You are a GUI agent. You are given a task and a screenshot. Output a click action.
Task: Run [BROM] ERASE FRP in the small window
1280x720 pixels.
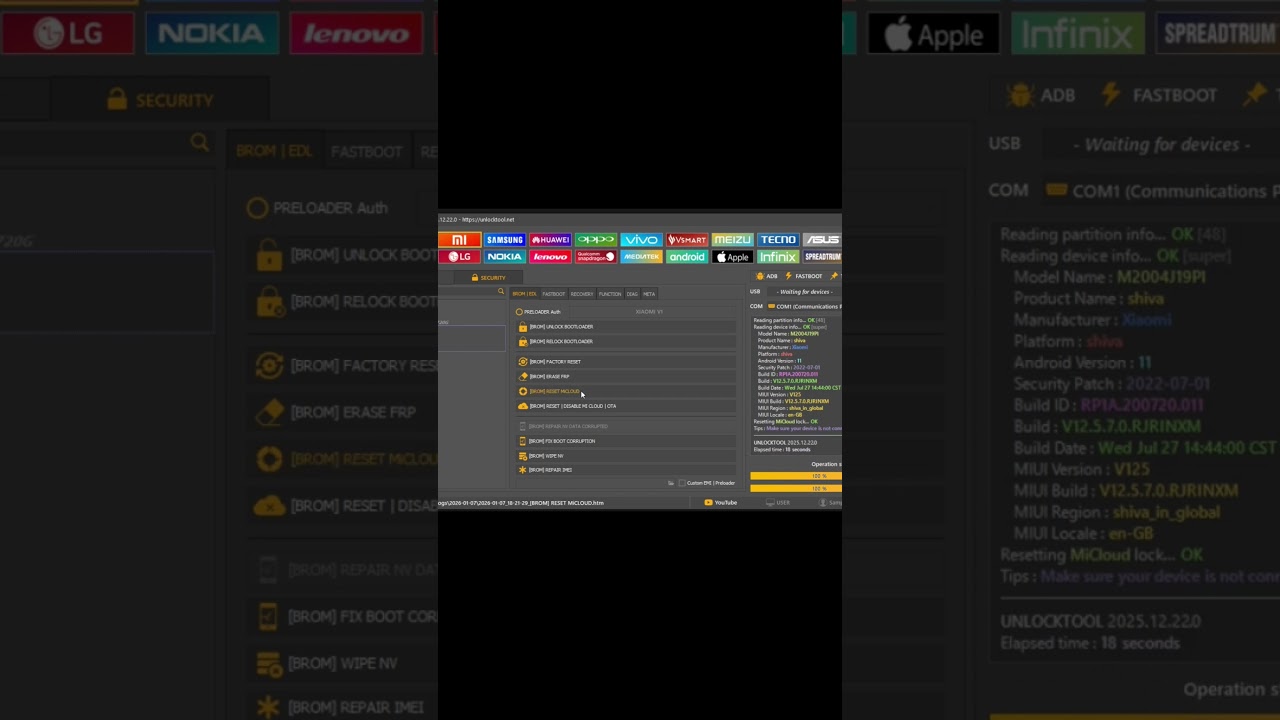tap(625, 377)
